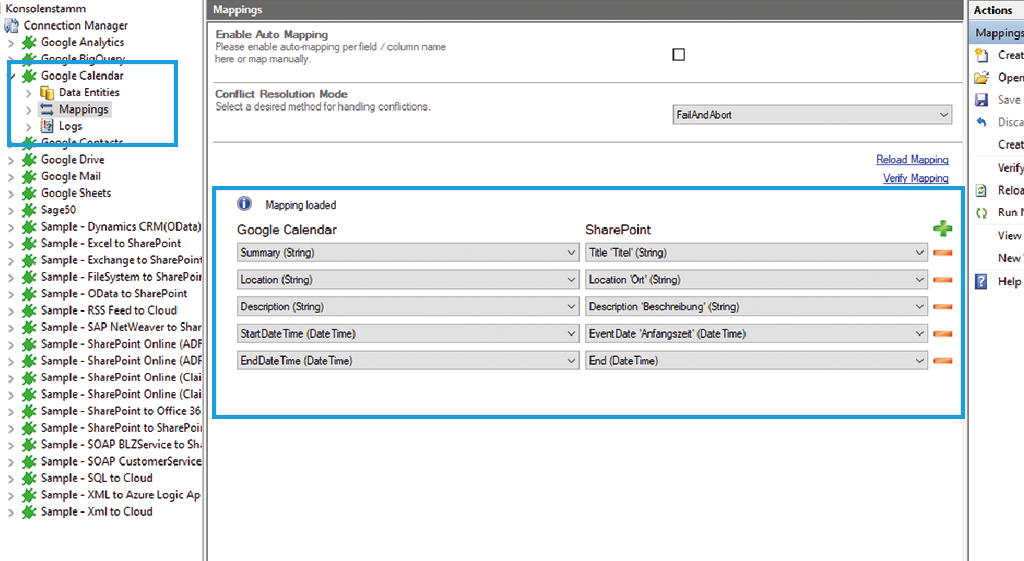Click the Verify Mapping link

click(x=915, y=178)
